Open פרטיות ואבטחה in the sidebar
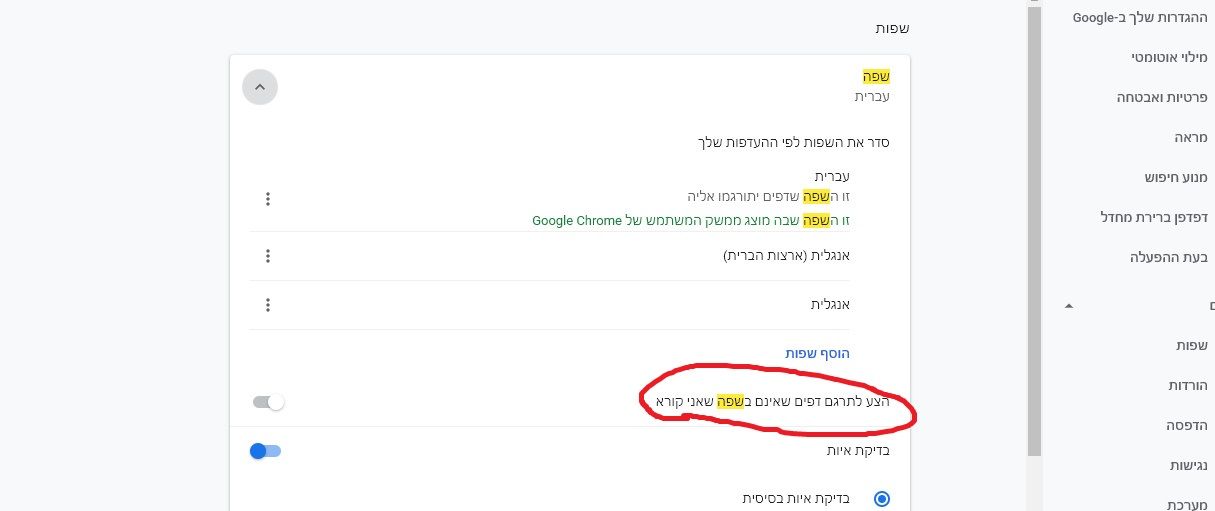1215x511 pixels. coord(1162,97)
